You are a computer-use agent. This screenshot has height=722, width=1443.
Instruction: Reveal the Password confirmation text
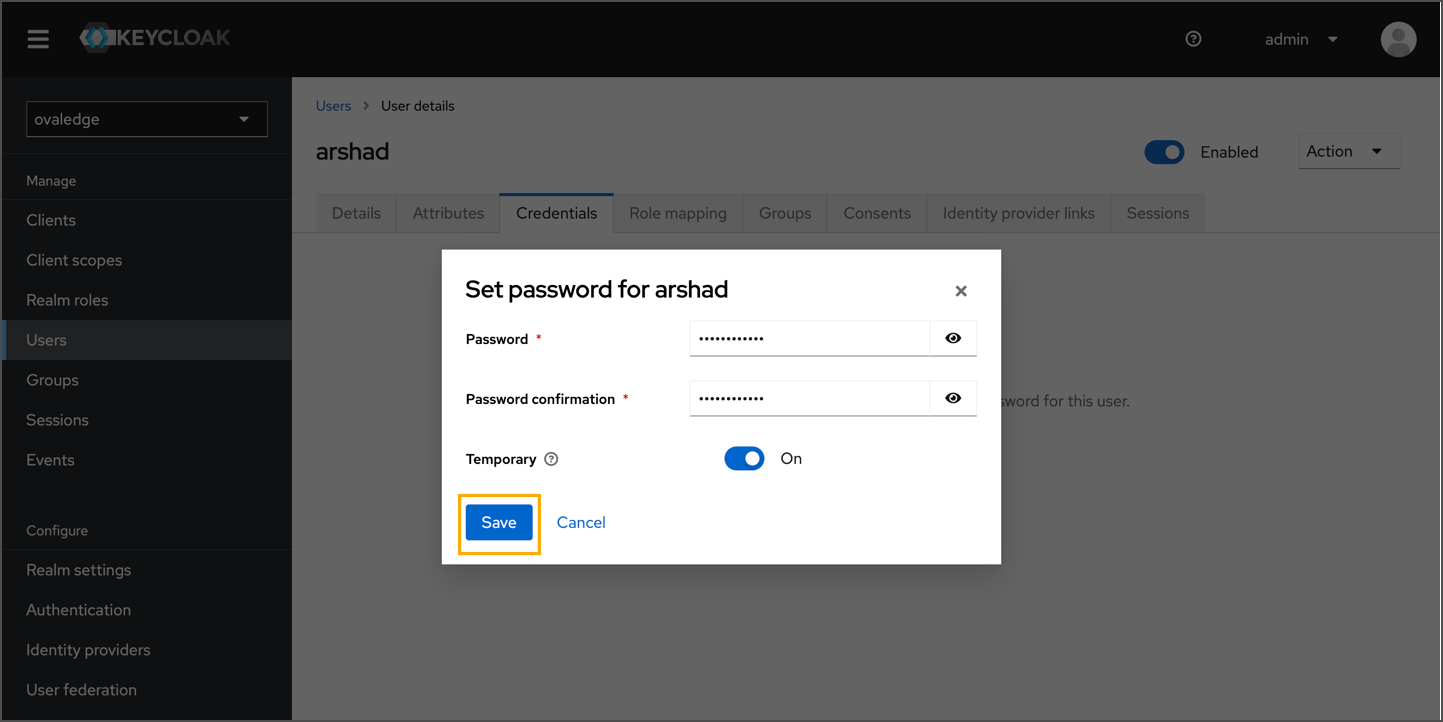[x=953, y=398]
